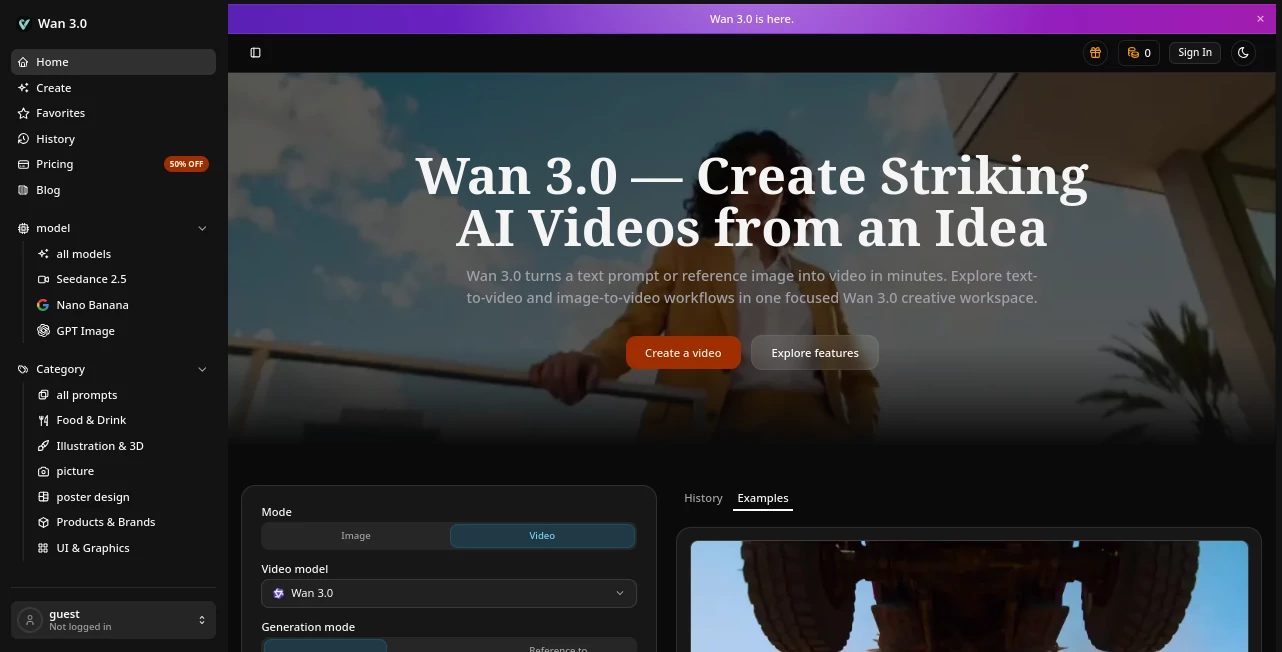Click the all prompts sparkle icon

point(43,395)
